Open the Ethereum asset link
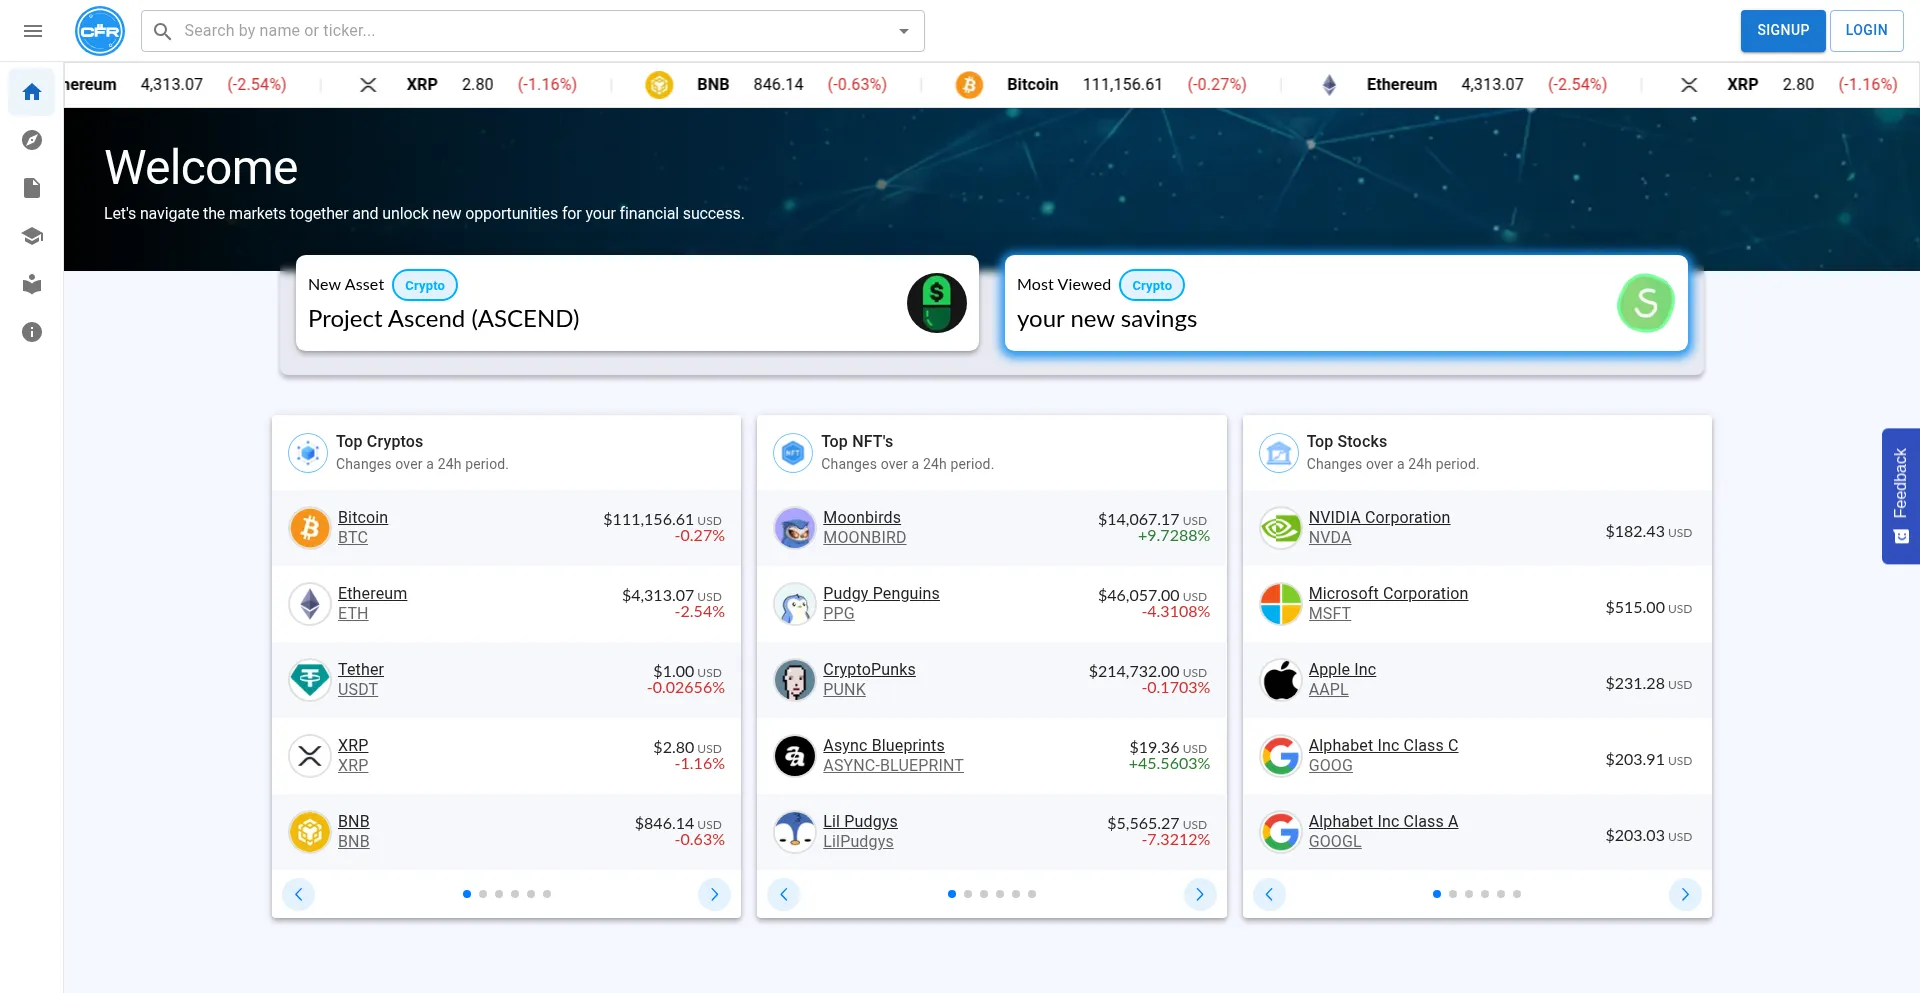 372,593
